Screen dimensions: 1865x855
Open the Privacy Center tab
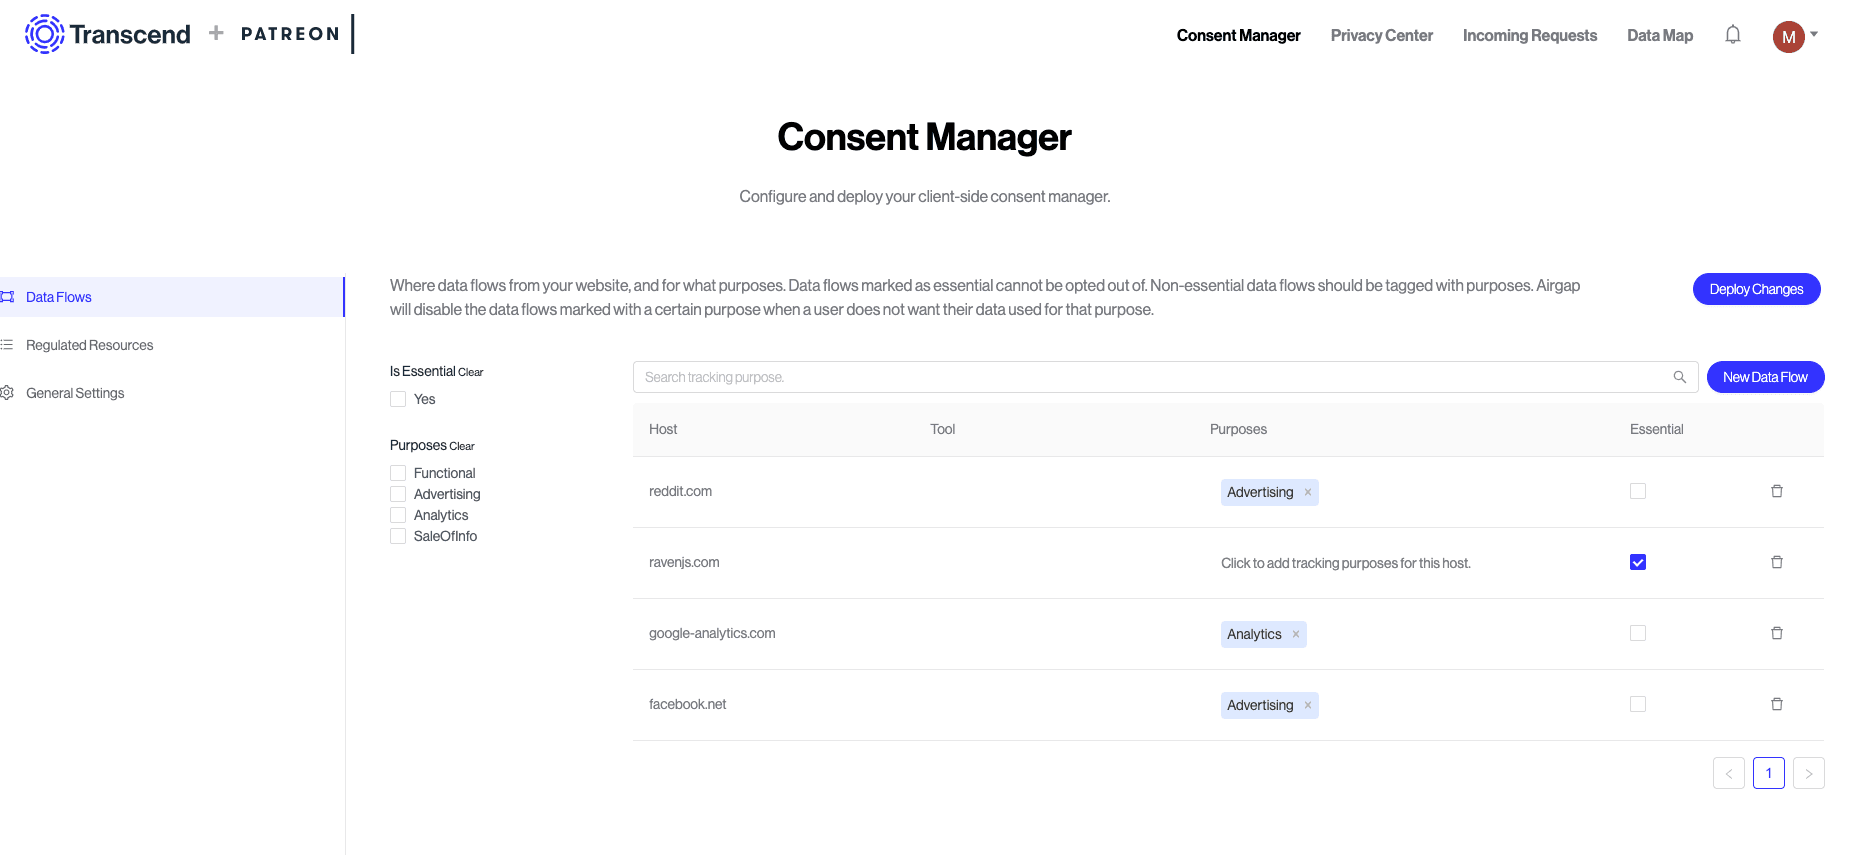(1381, 35)
